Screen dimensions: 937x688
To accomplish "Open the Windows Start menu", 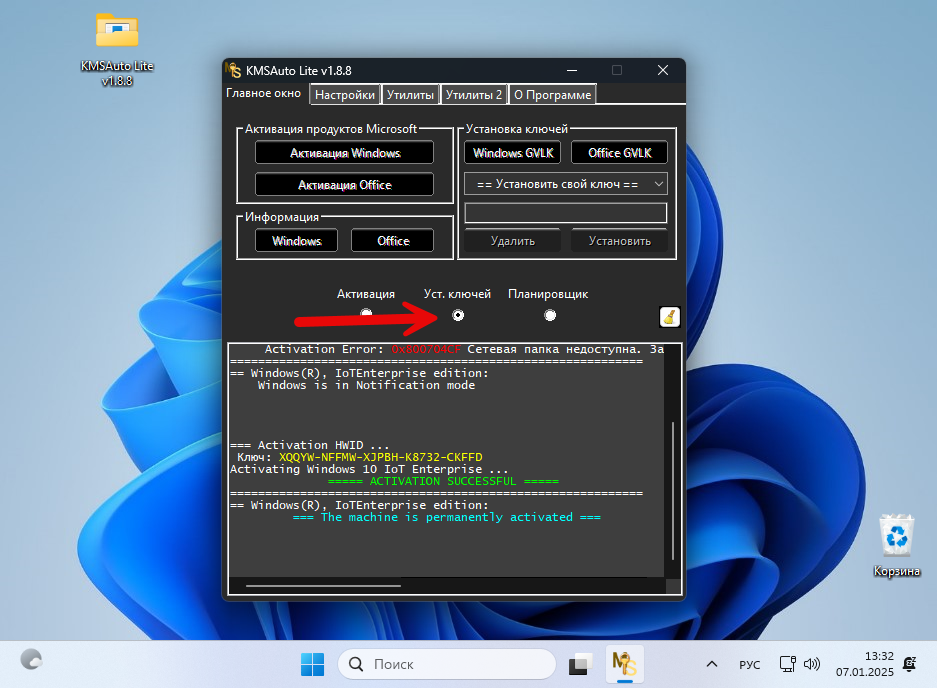I will pos(313,664).
